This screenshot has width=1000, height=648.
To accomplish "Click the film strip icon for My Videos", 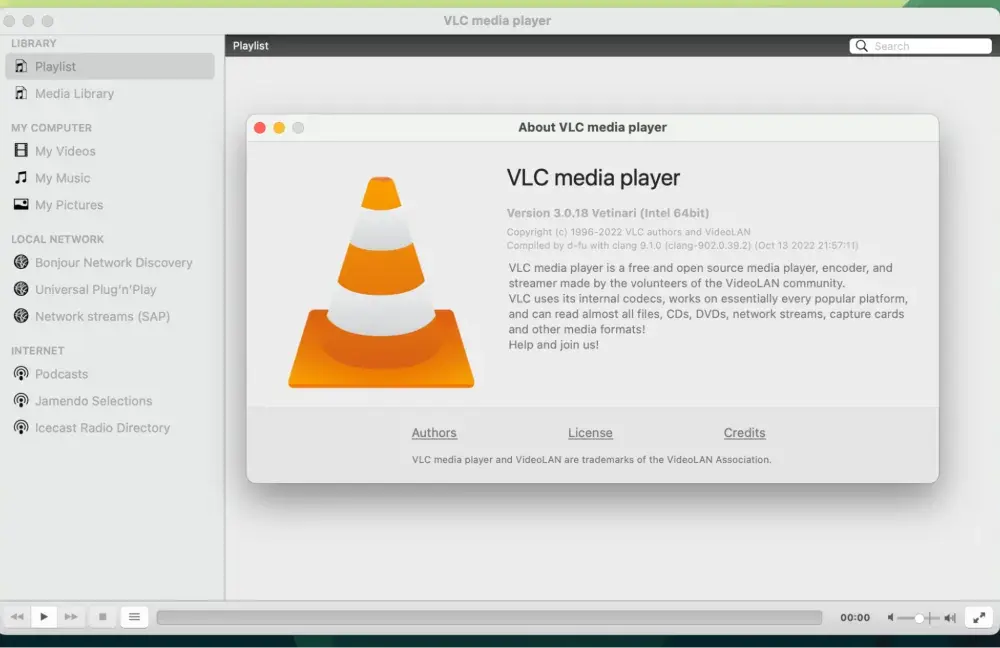I will (x=21, y=150).
